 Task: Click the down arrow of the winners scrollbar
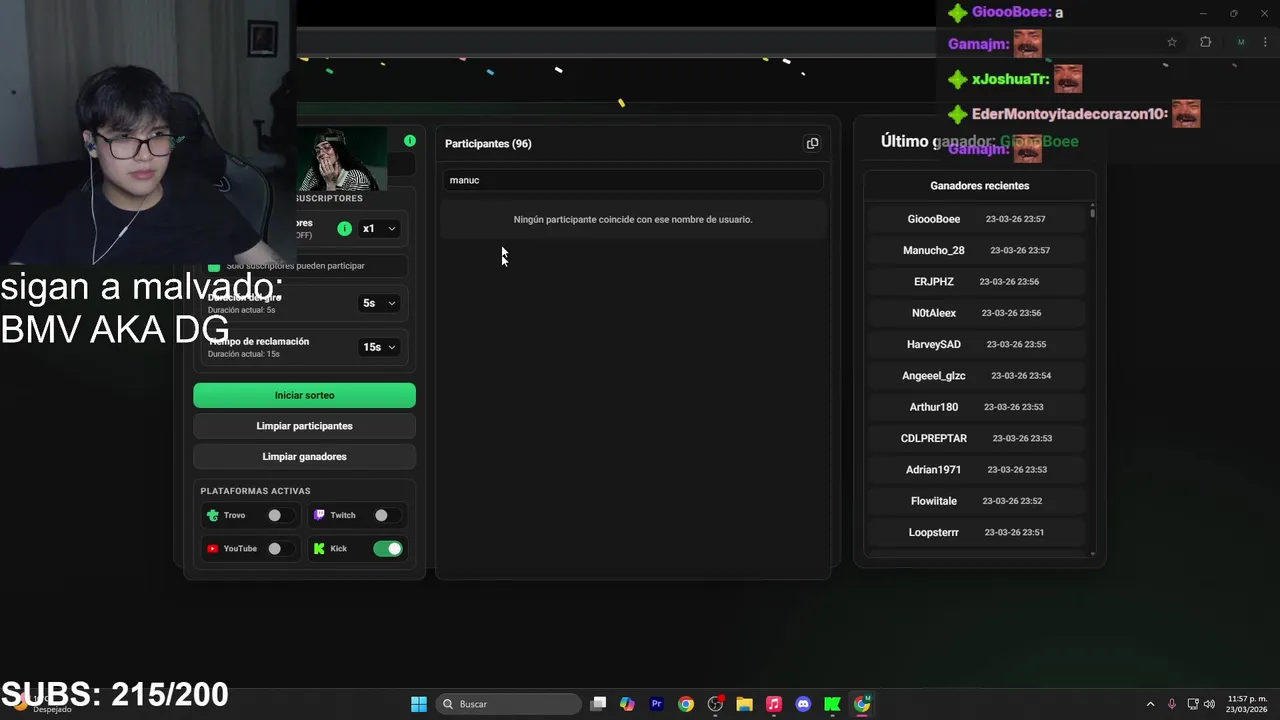[x=1092, y=553]
